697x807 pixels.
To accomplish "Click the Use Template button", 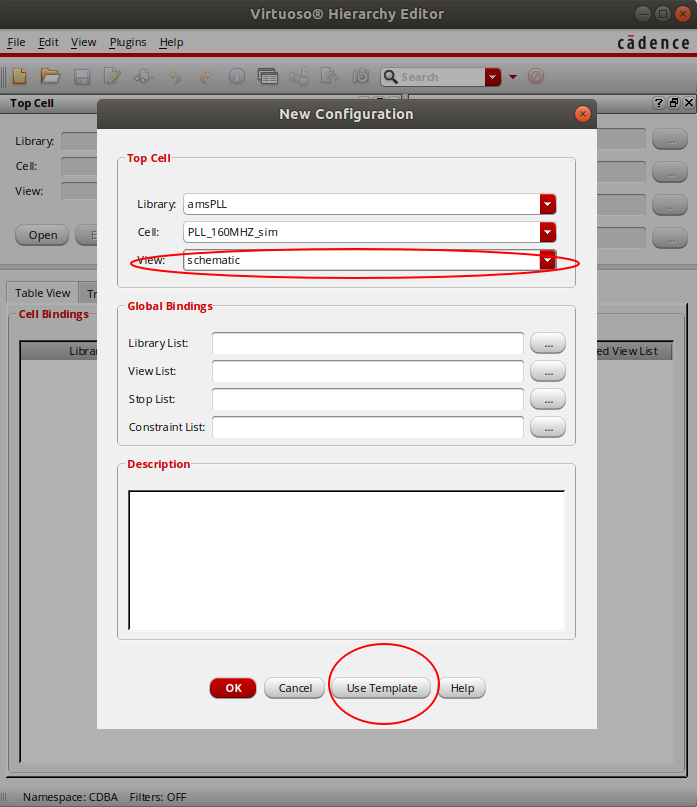I will (381, 688).
